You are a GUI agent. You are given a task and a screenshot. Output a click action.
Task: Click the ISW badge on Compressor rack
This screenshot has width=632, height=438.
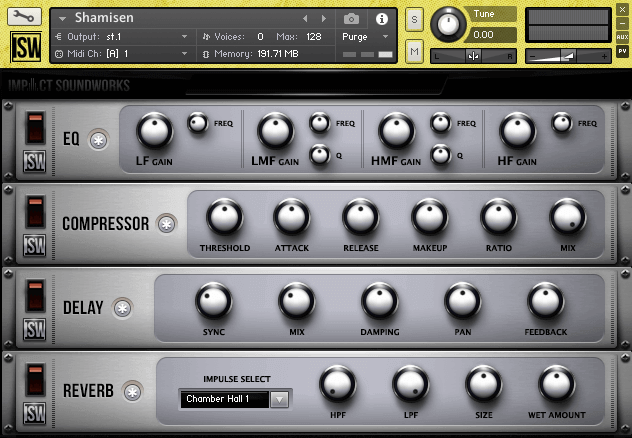[x=35, y=245]
